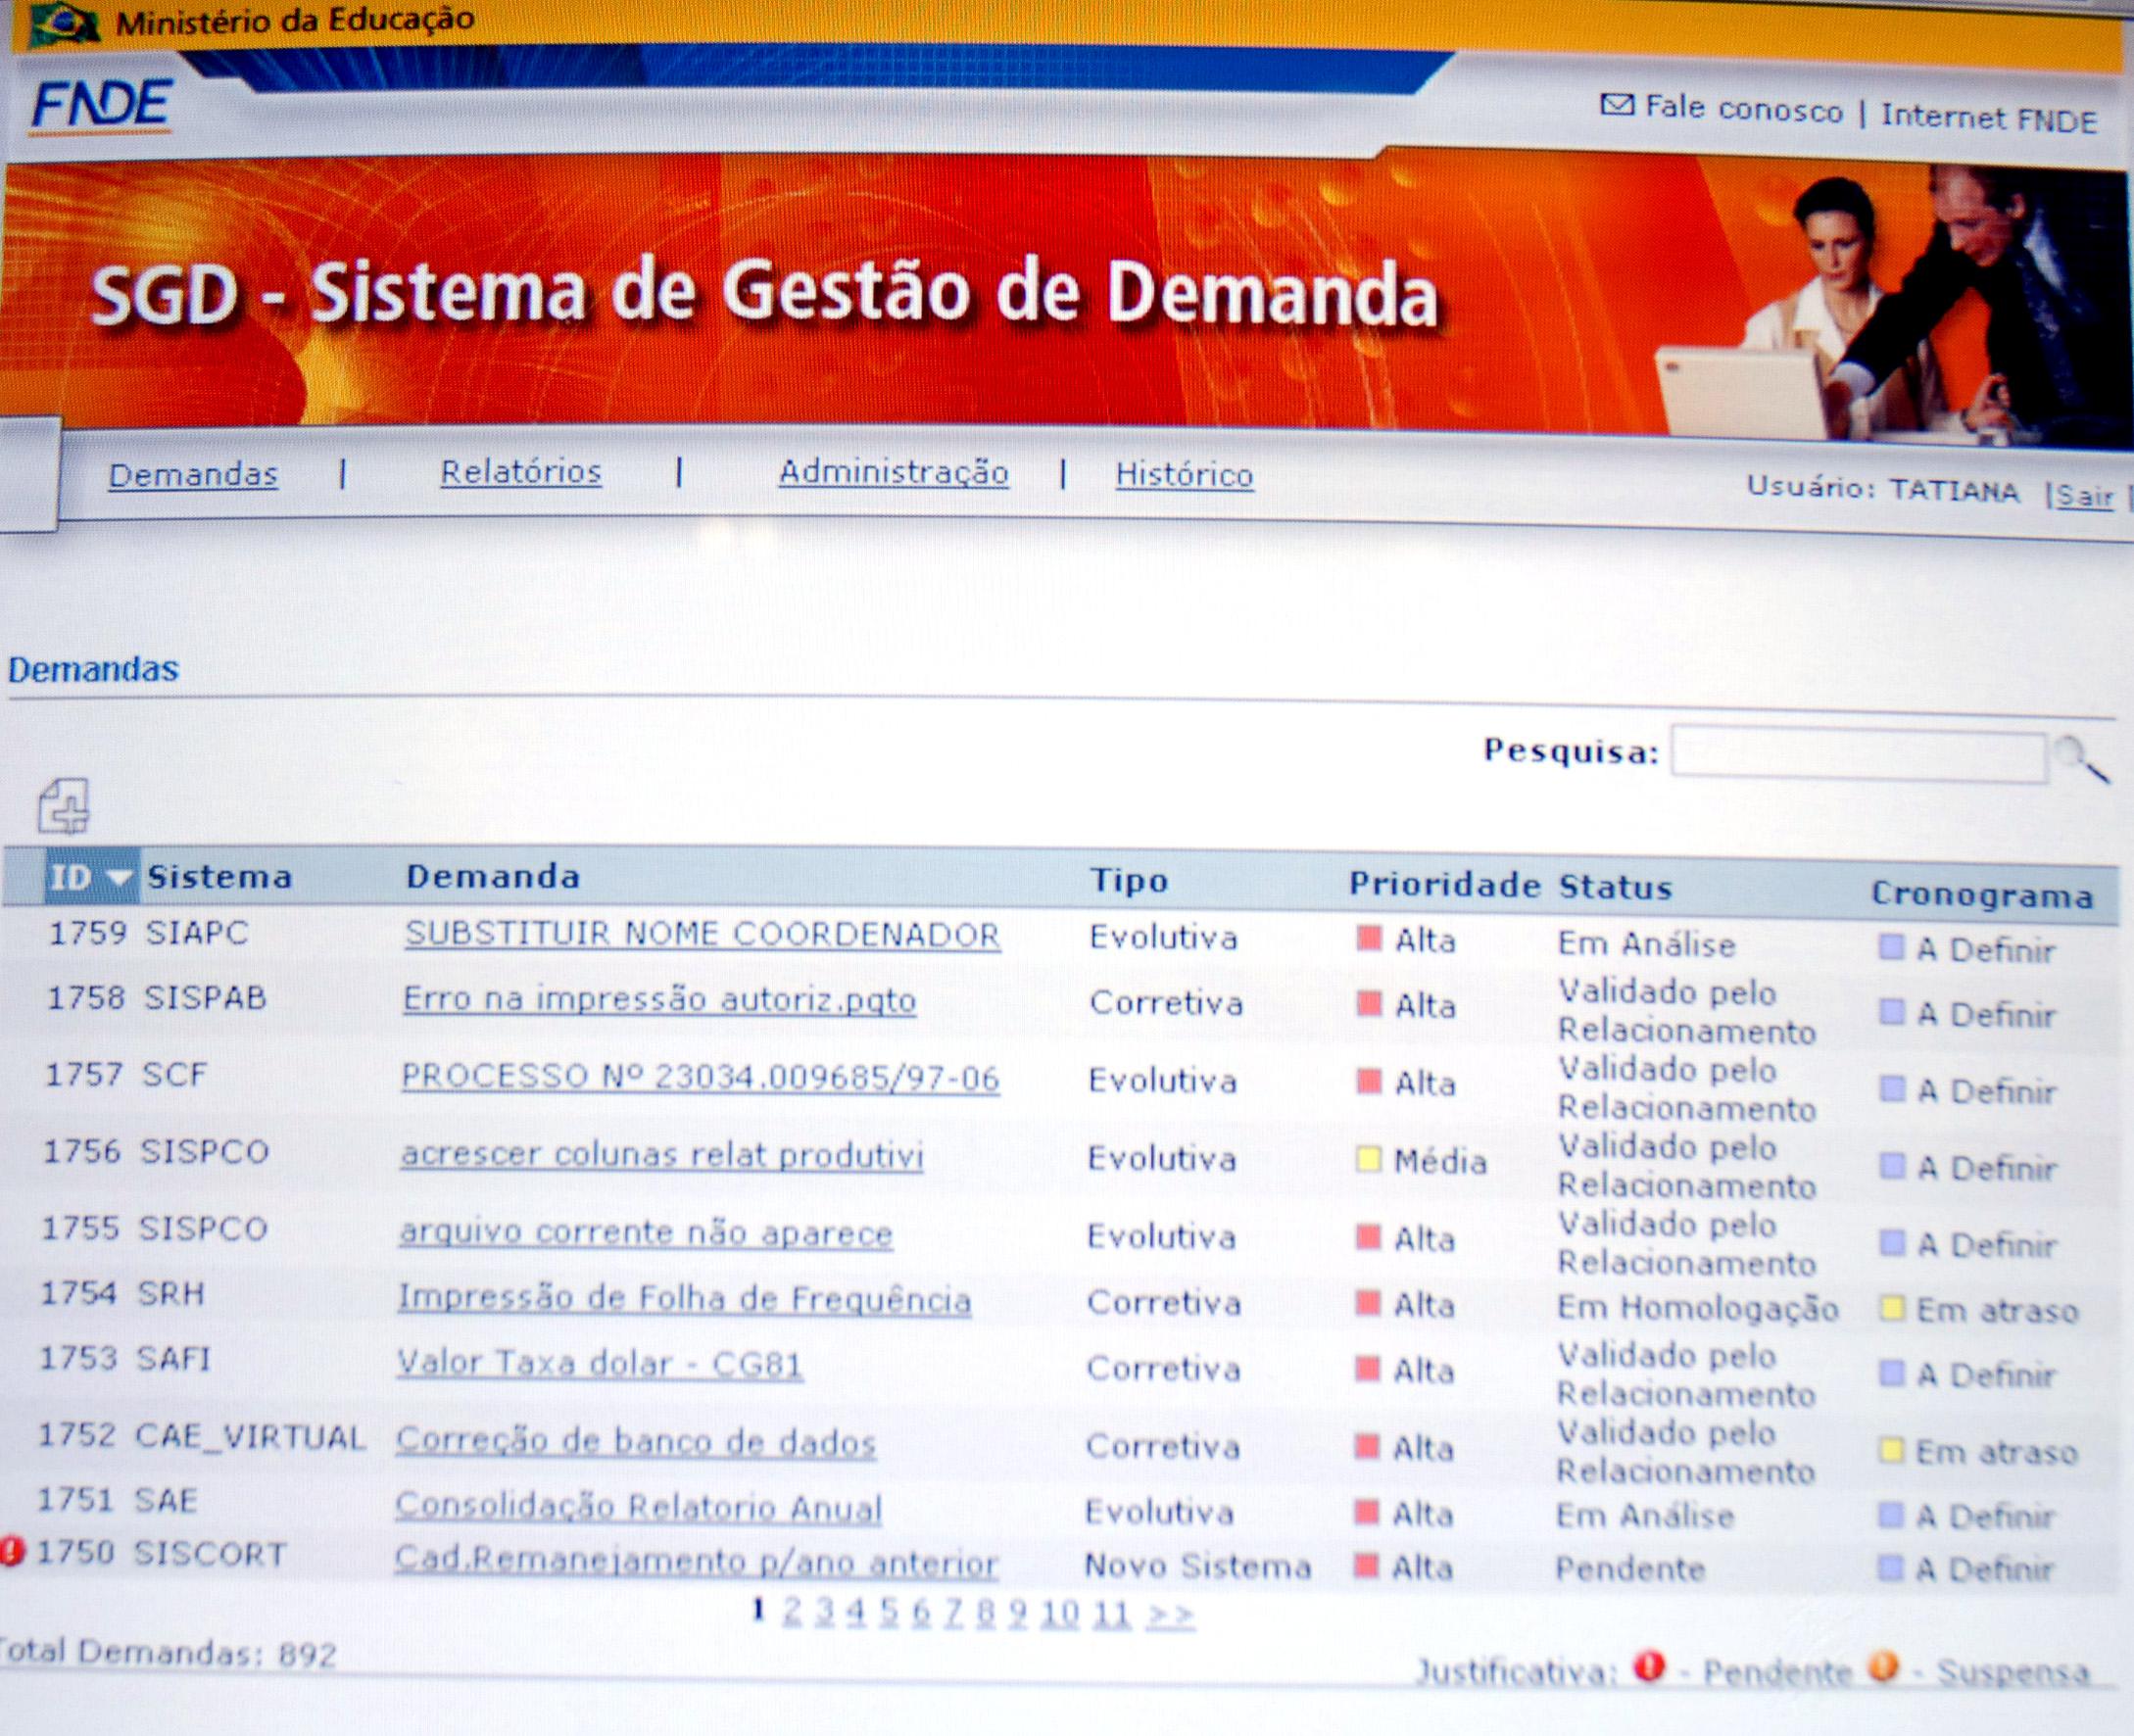Click the FNDE logo

pos(102,106)
